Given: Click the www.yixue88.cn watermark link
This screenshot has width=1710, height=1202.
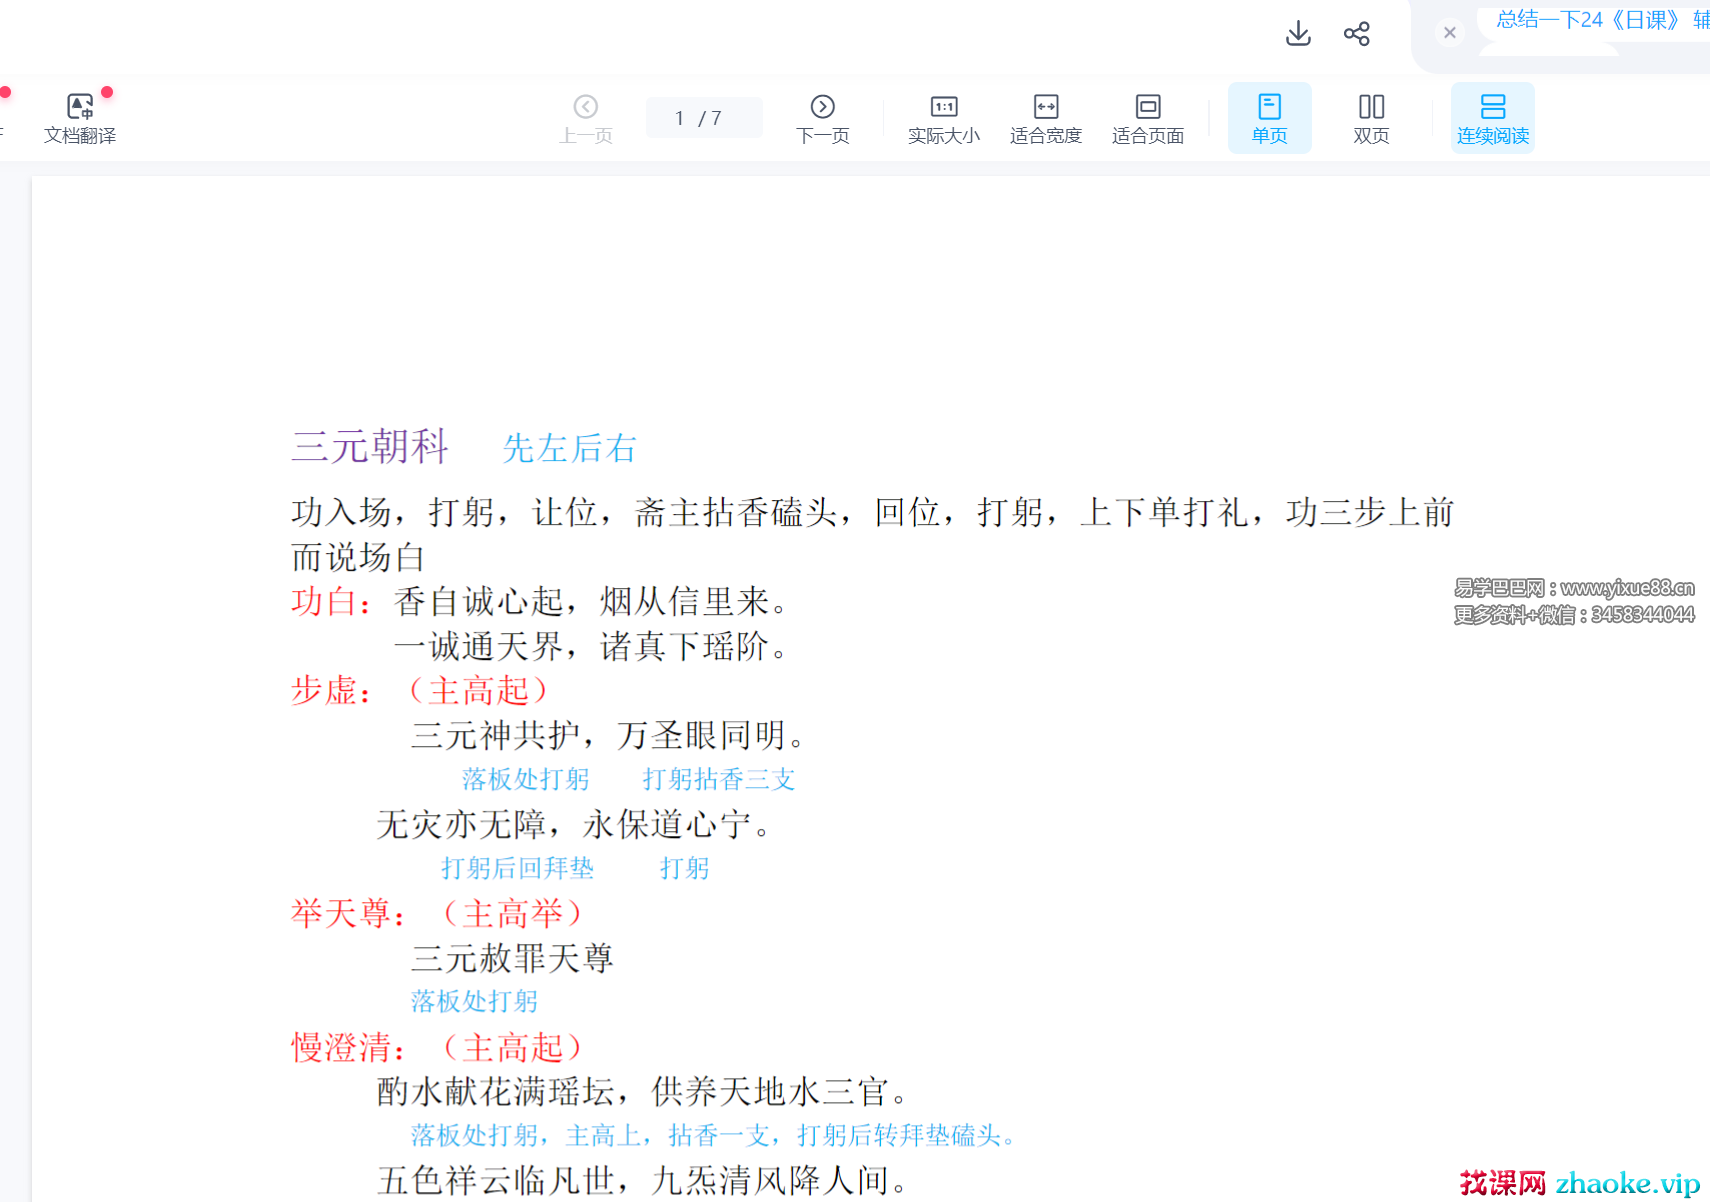Looking at the screenshot, I should [x=1630, y=588].
